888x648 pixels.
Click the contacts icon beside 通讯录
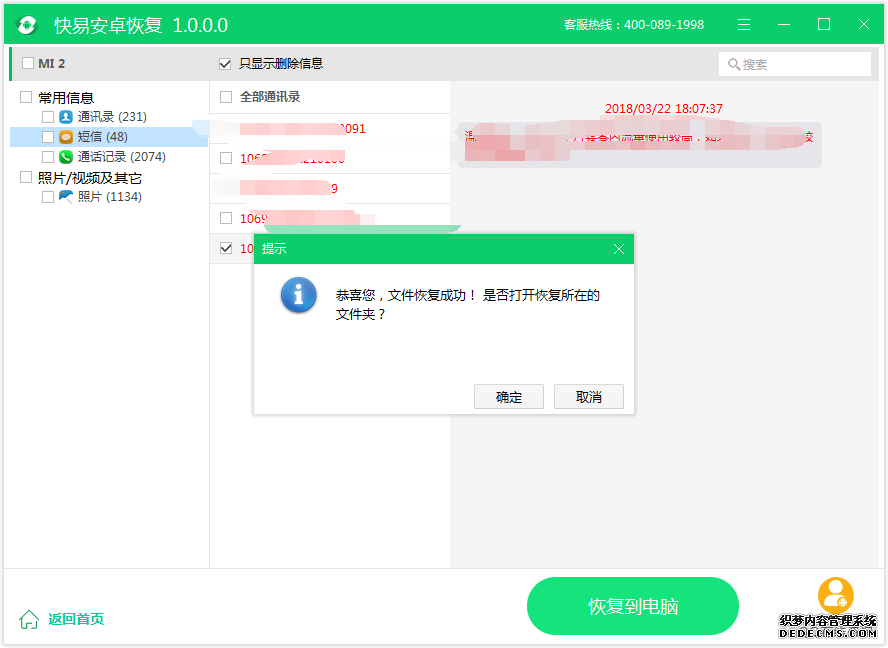click(66, 117)
